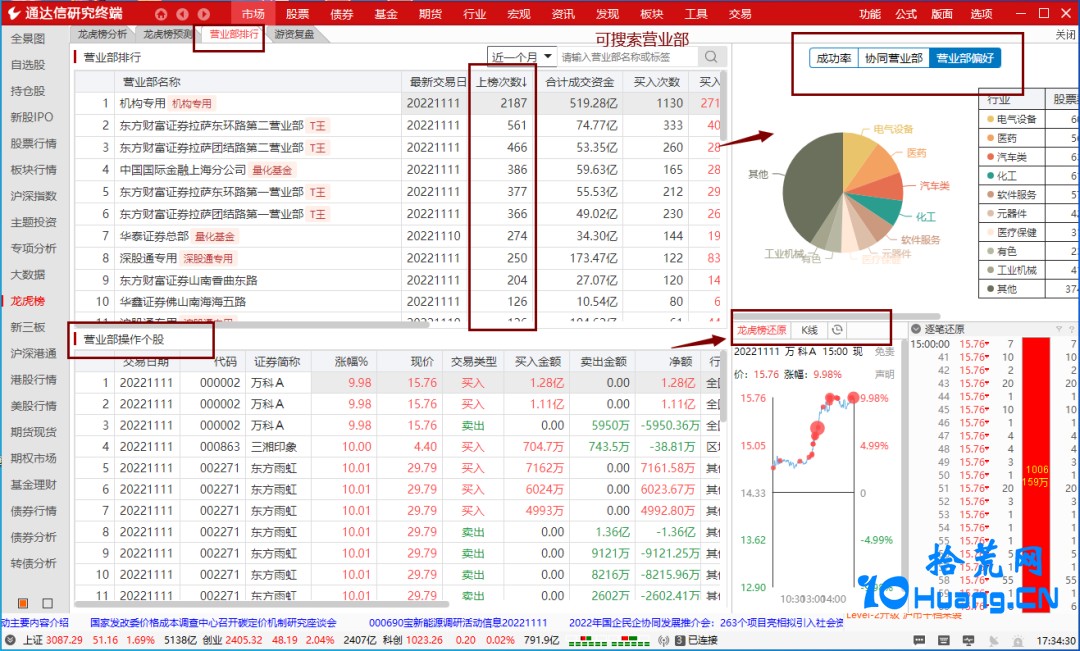The width and height of the screenshot is (1080, 651).
Task: Click the 关闭 link at top right
Action: 1065,34
